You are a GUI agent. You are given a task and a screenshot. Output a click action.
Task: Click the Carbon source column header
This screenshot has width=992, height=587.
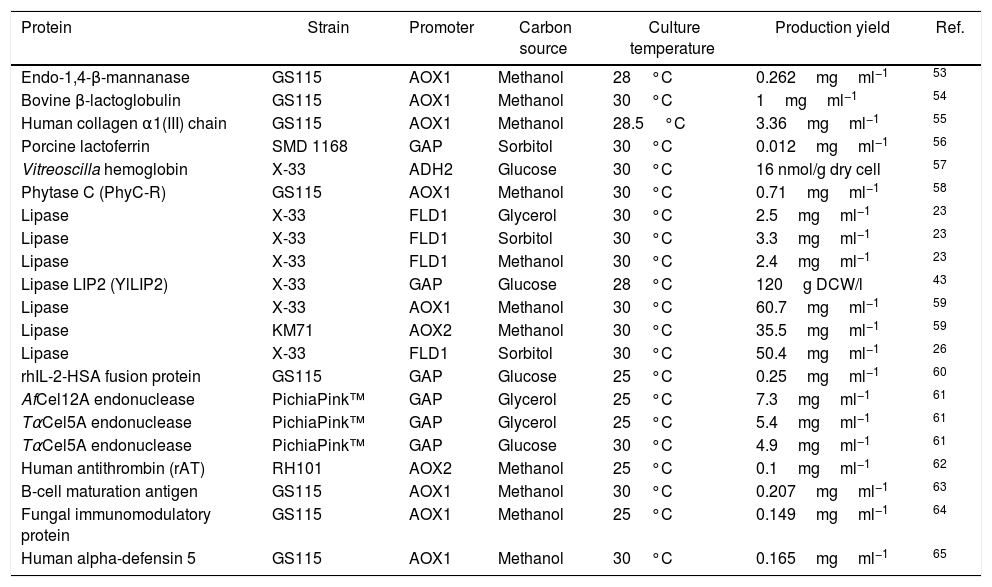[x=544, y=38]
